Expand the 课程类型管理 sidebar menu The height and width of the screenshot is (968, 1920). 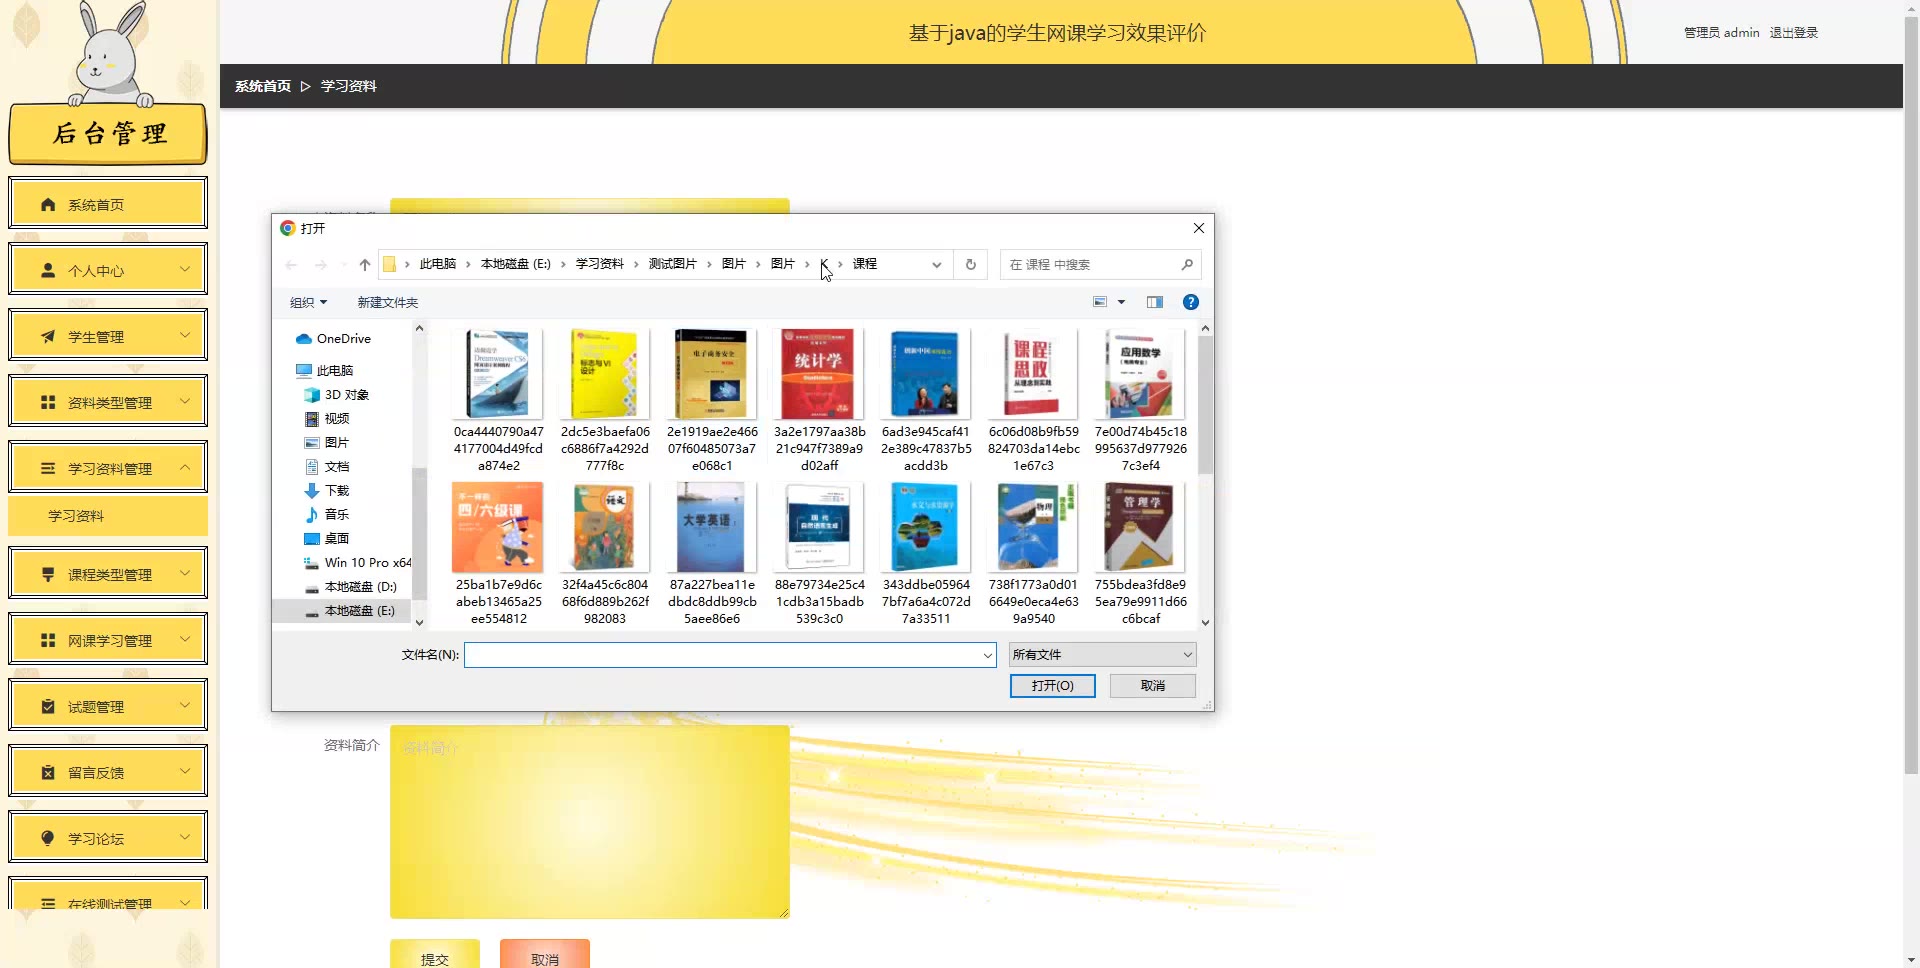tap(108, 574)
